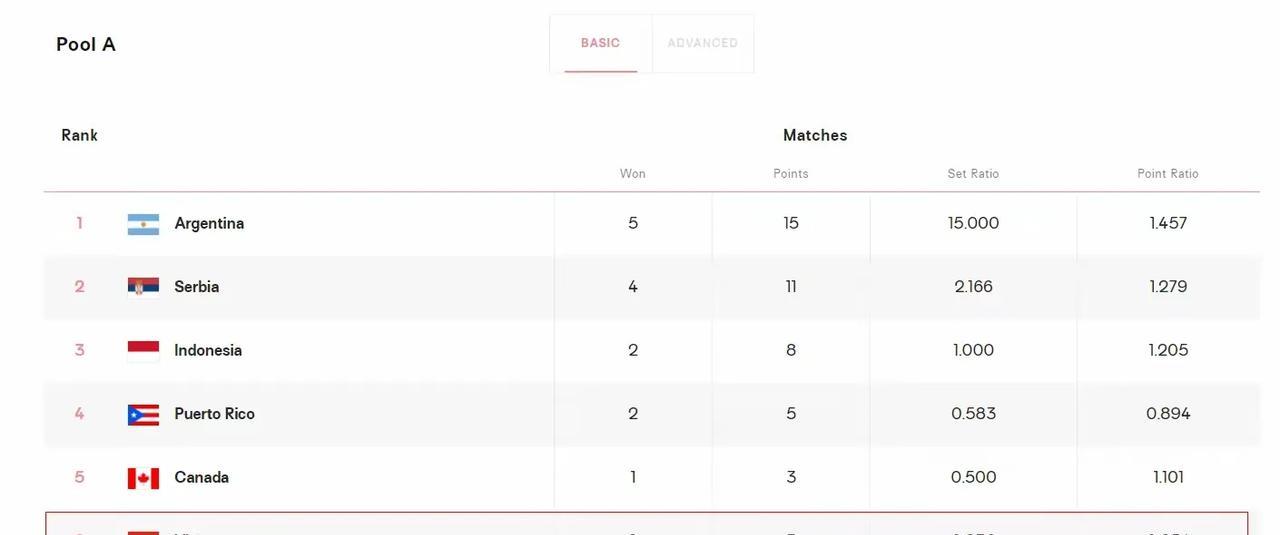
Task: Click the Argentina flag icon
Action: click(143, 224)
